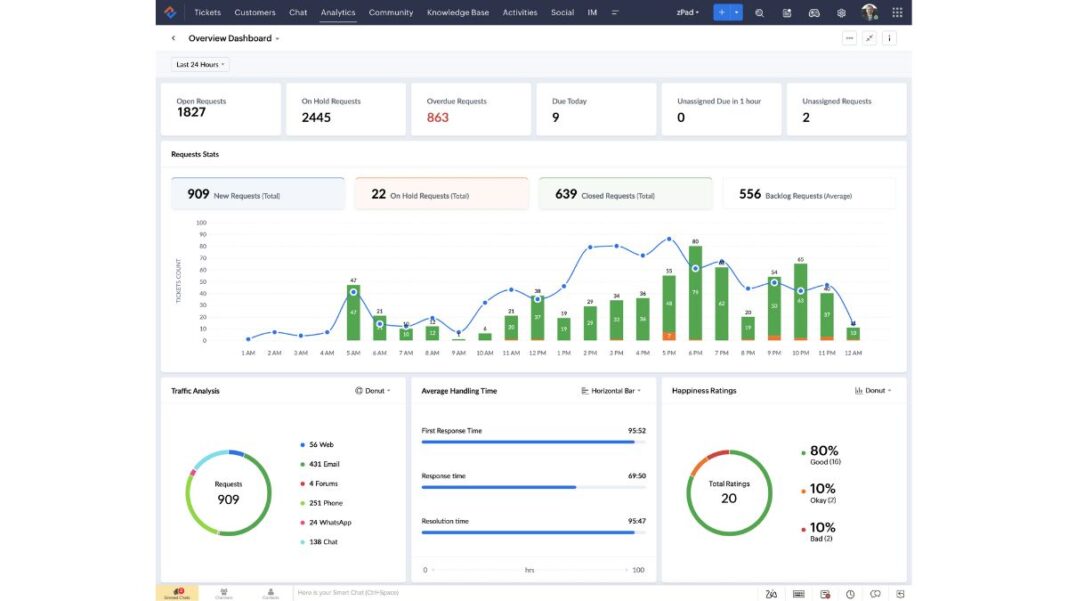The image size is (1068, 601).
Task: Open the Contacts icon in bottom bar
Action: (x=270, y=593)
